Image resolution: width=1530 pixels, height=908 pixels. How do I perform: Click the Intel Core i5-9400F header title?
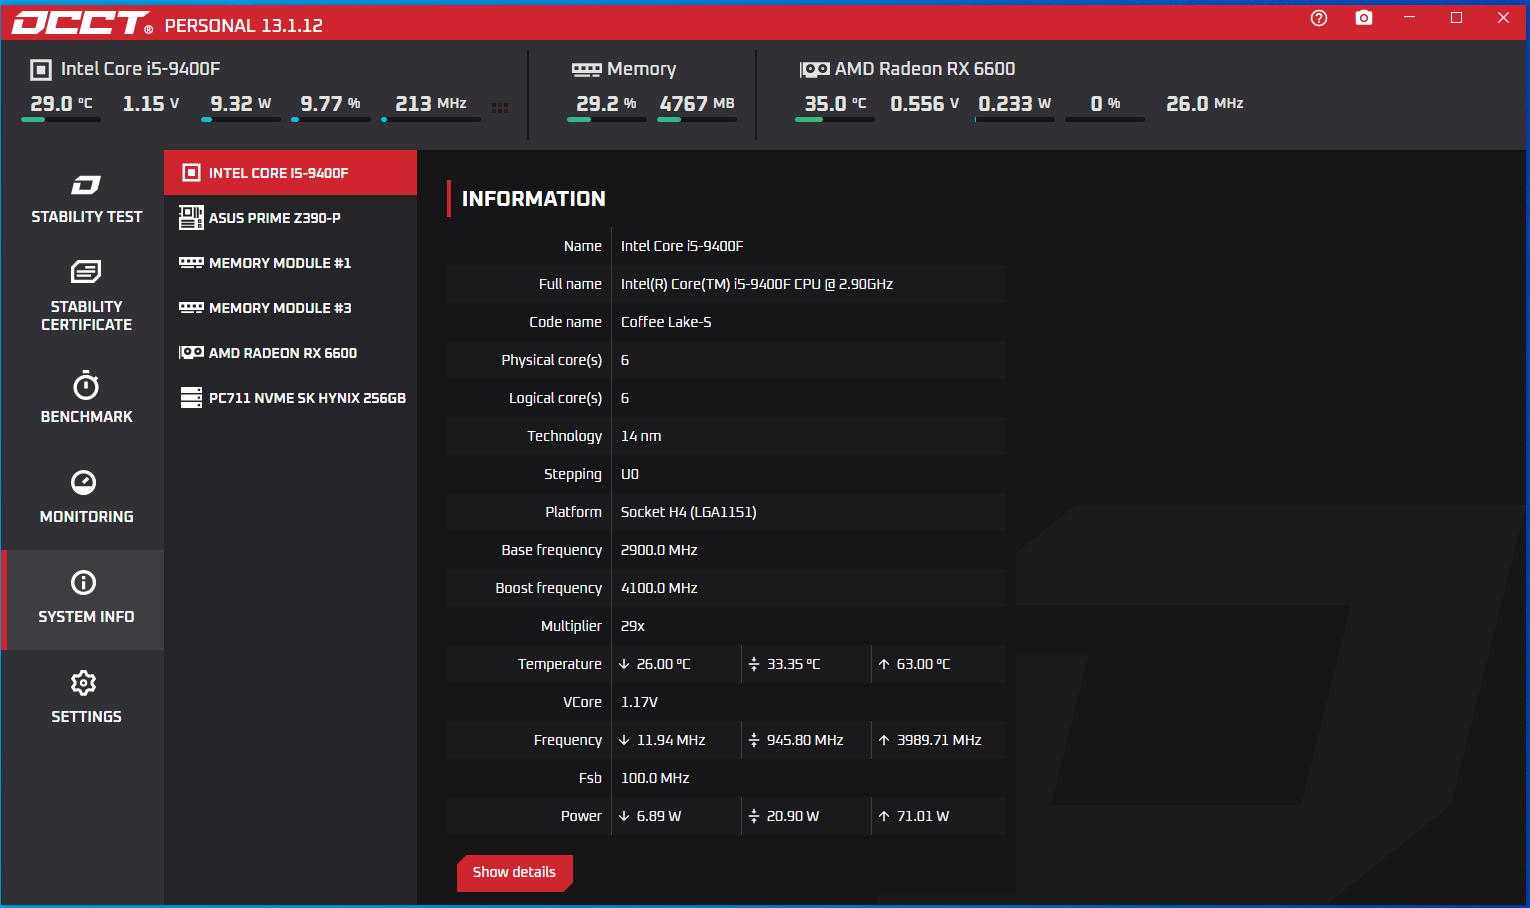tap(141, 69)
